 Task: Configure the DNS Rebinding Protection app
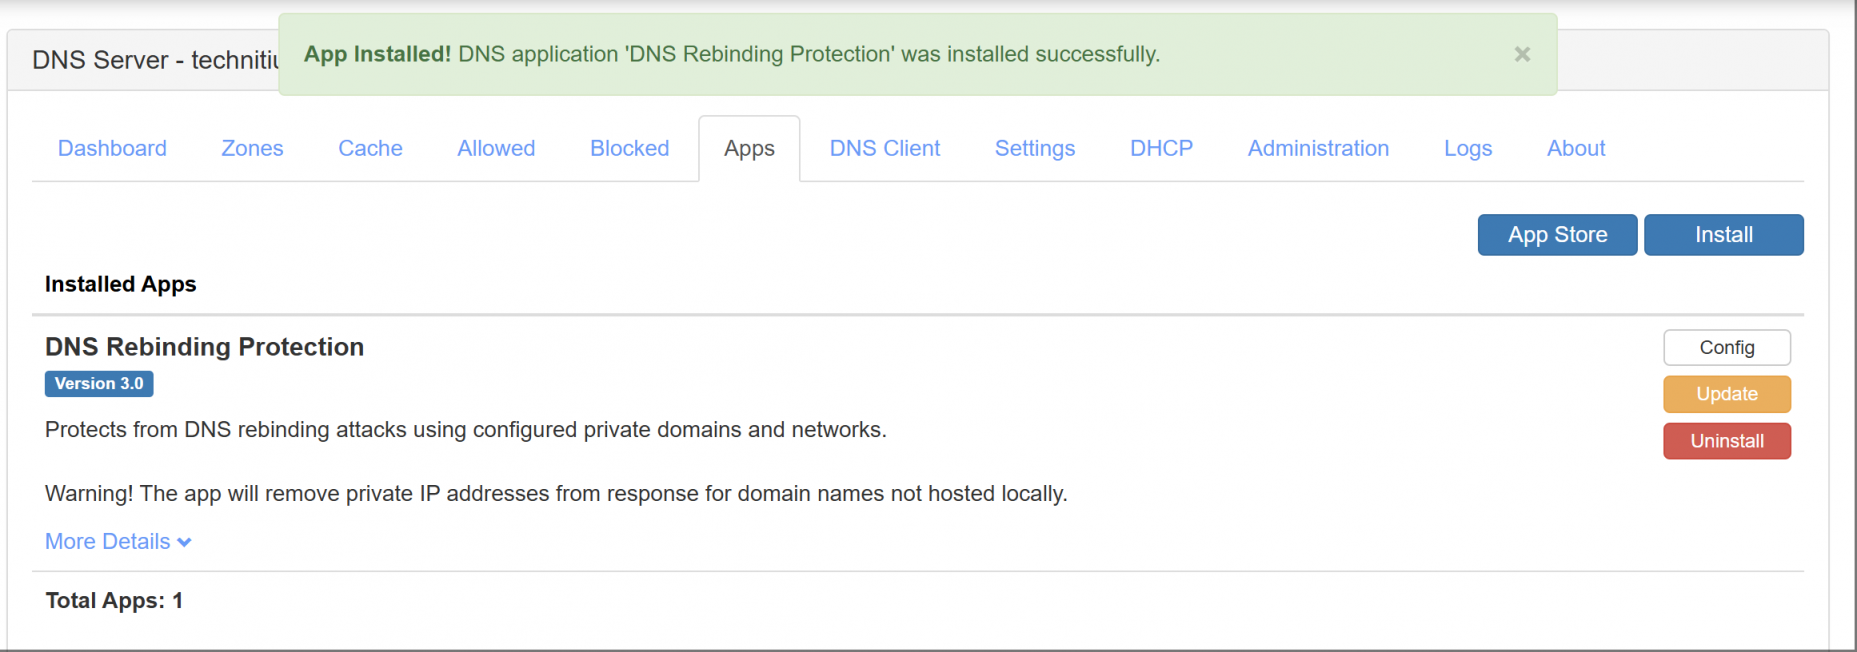tap(1726, 347)
